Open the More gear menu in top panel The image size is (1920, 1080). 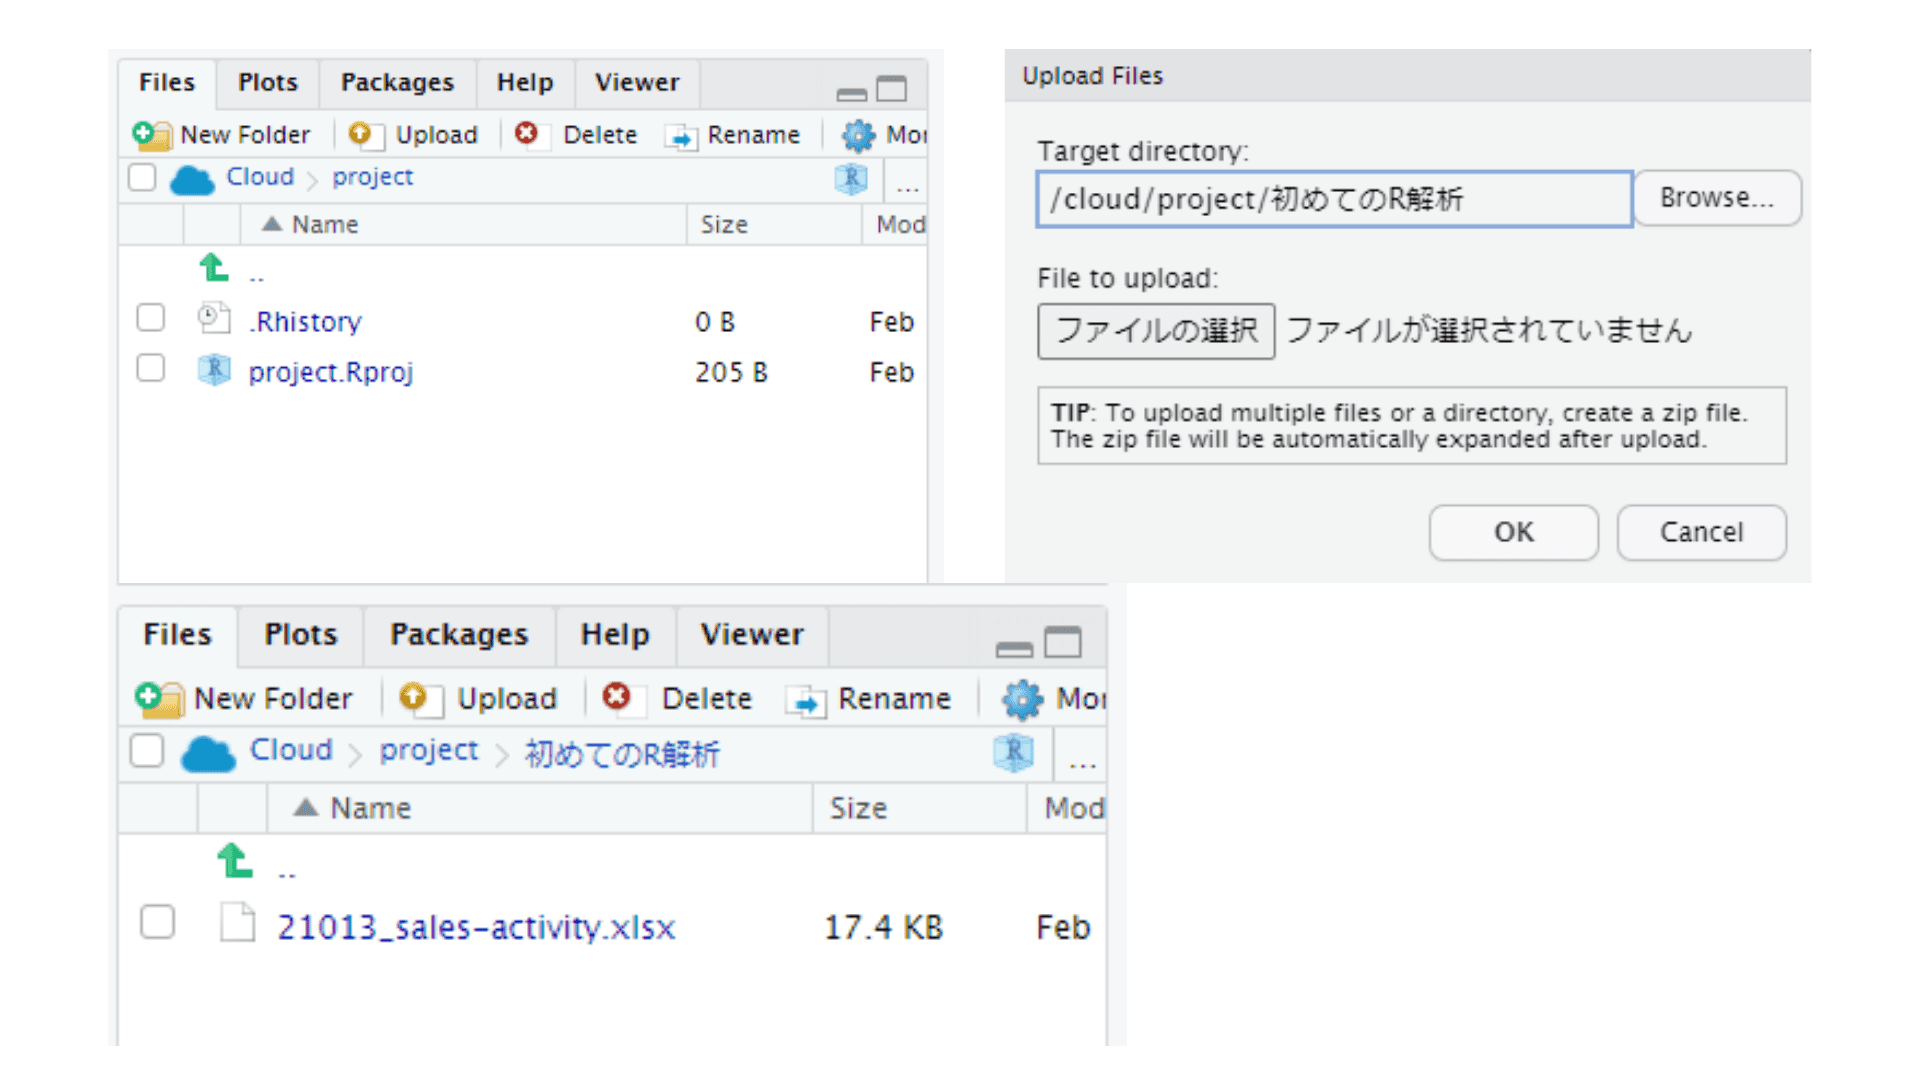tap(858, 135)
